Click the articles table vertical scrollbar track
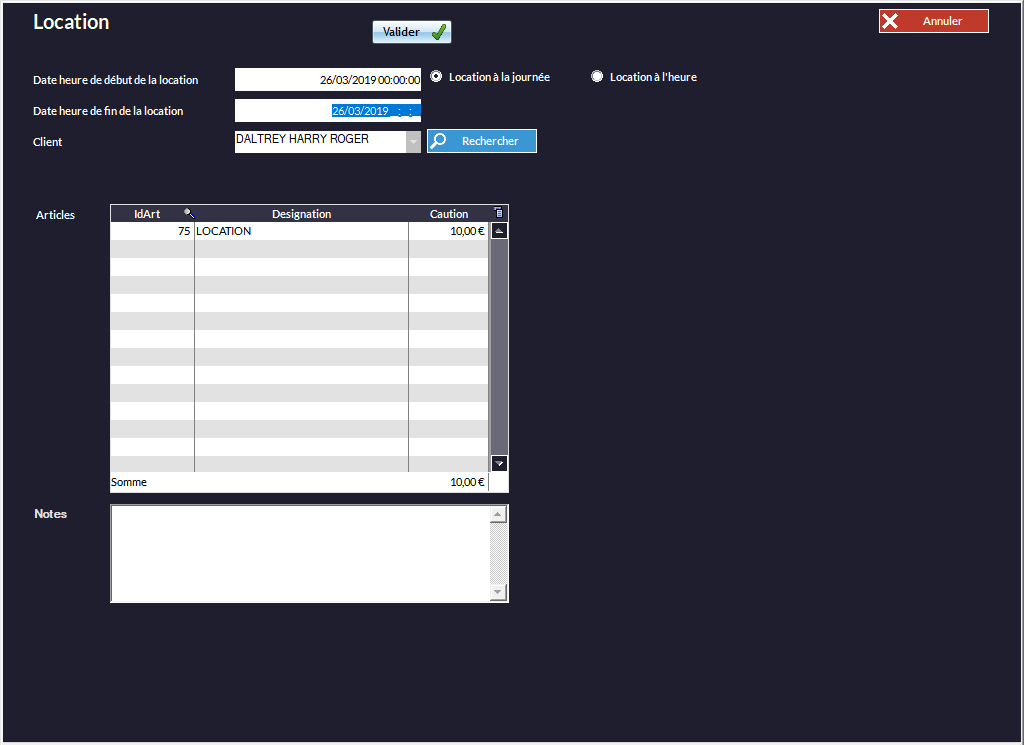The height and width of the screenshot is (745, 1024). coord(499,340)
